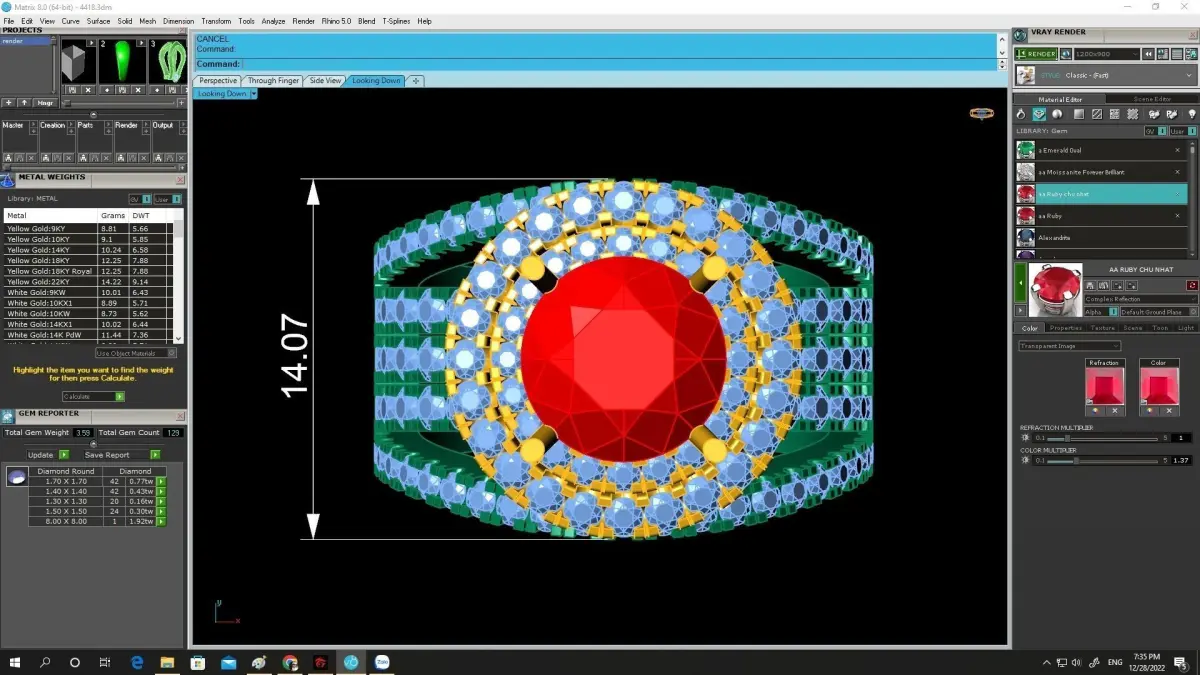Screen dimensions: 1200x675
Task: Select the ring metal material category icon
Action: 1022,114
